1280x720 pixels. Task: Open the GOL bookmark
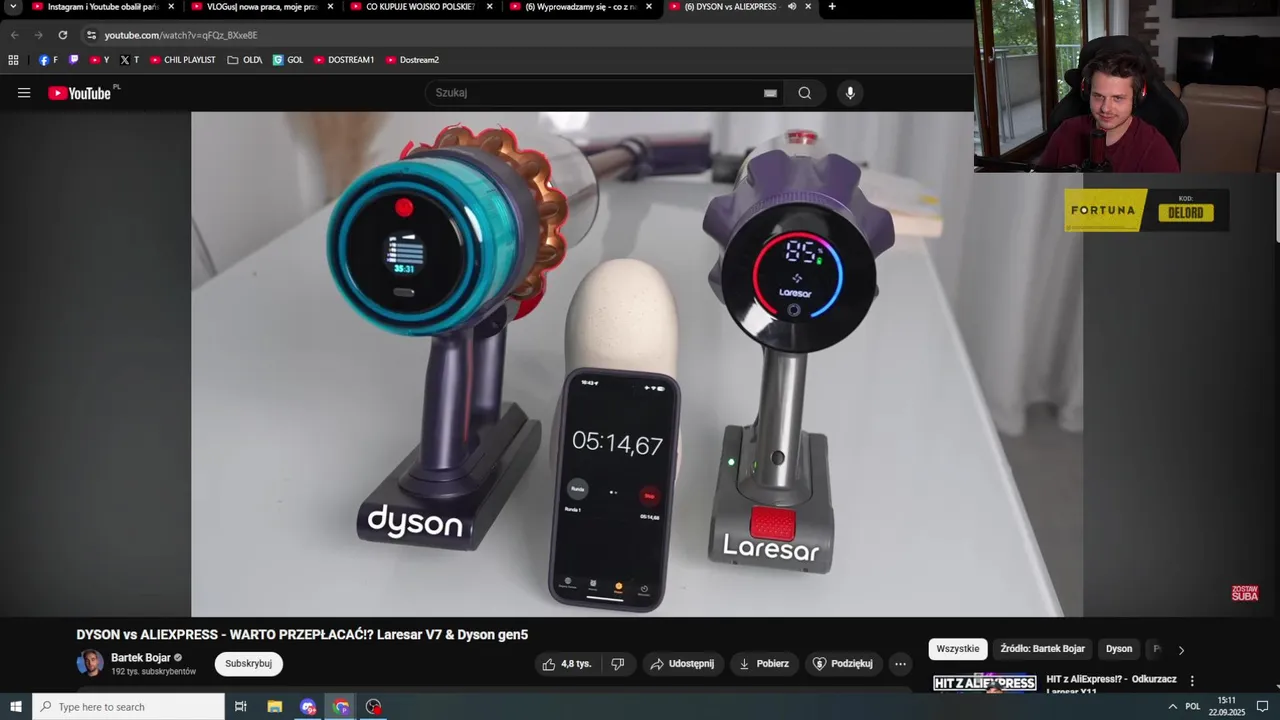tap(288, 60)
